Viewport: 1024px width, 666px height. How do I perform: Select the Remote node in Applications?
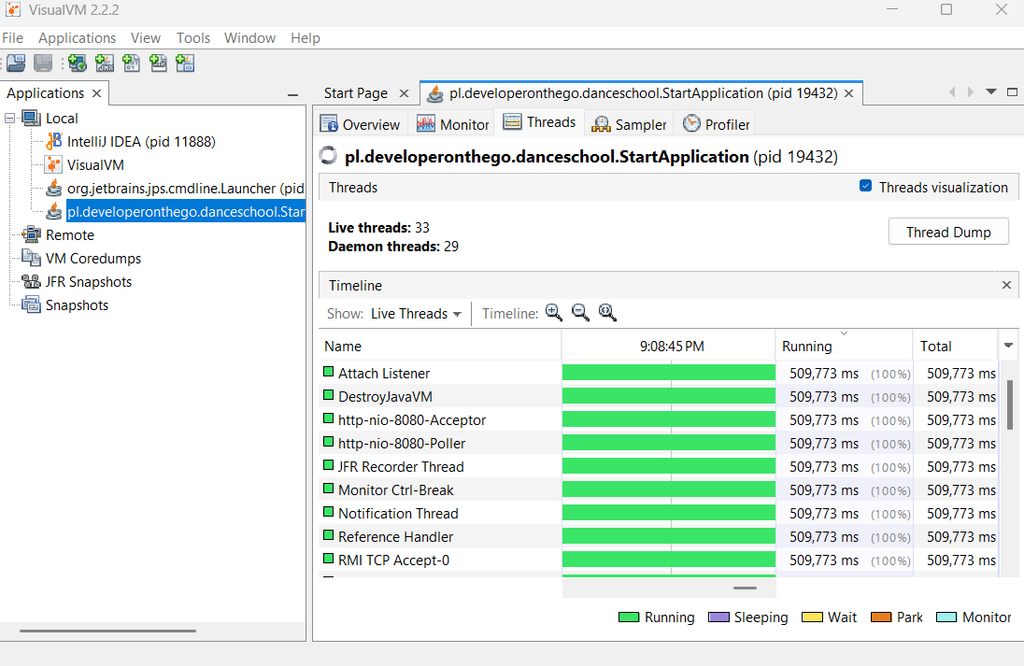point(70,235)
